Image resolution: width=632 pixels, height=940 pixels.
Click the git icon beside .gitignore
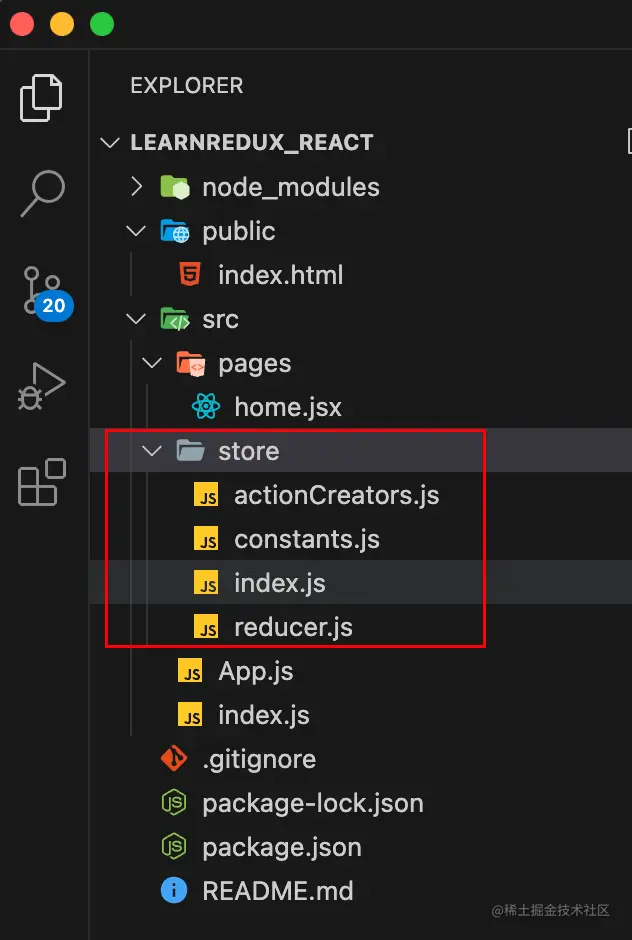174,759
